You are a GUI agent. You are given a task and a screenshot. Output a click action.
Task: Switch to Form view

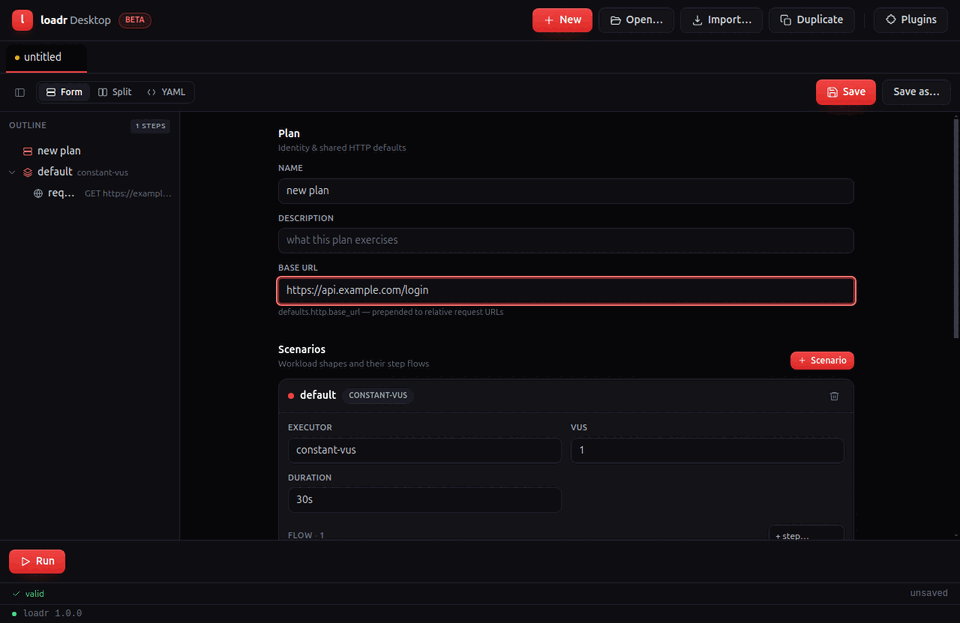coord(64,92)
